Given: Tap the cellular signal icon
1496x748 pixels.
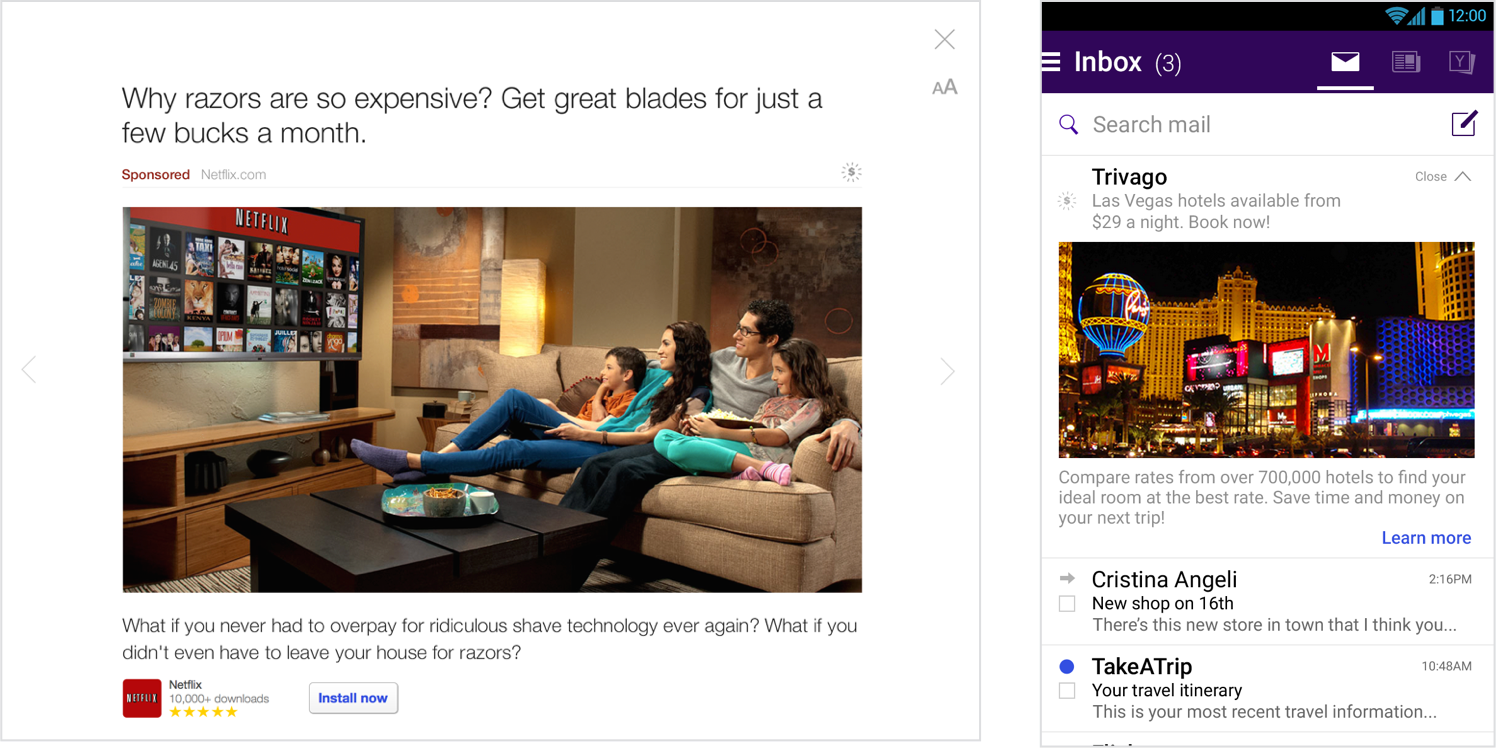Looking at the screenshot, I should point(1417,16).
